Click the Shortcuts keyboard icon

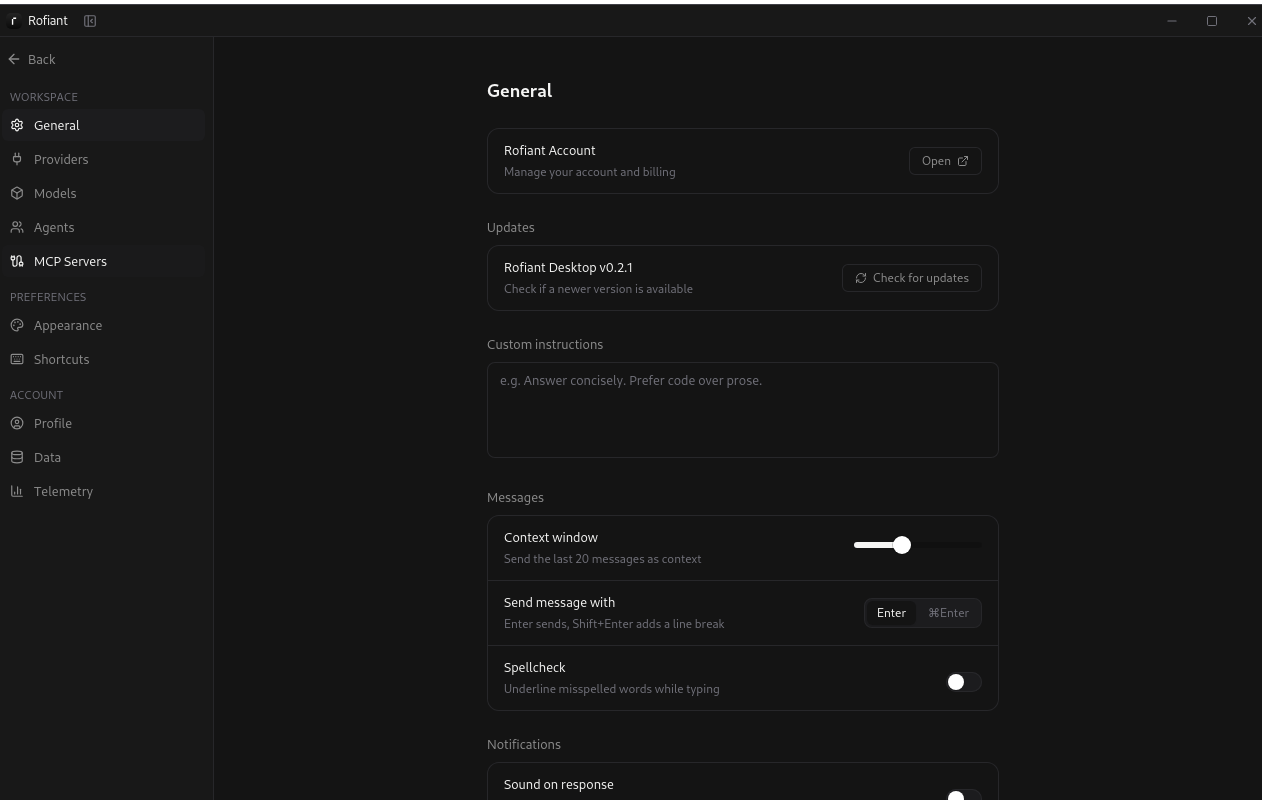point(17,359)
